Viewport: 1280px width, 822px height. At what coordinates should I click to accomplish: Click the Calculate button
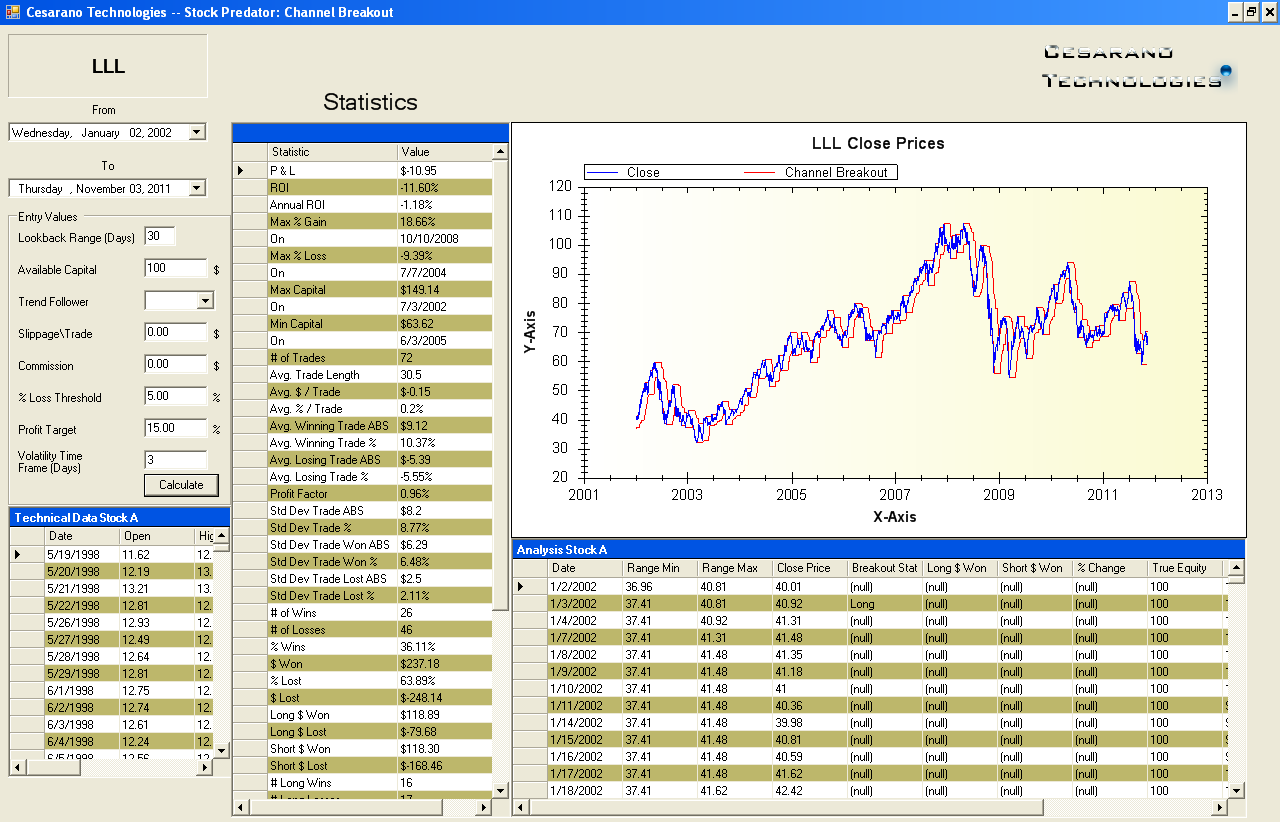181,485
